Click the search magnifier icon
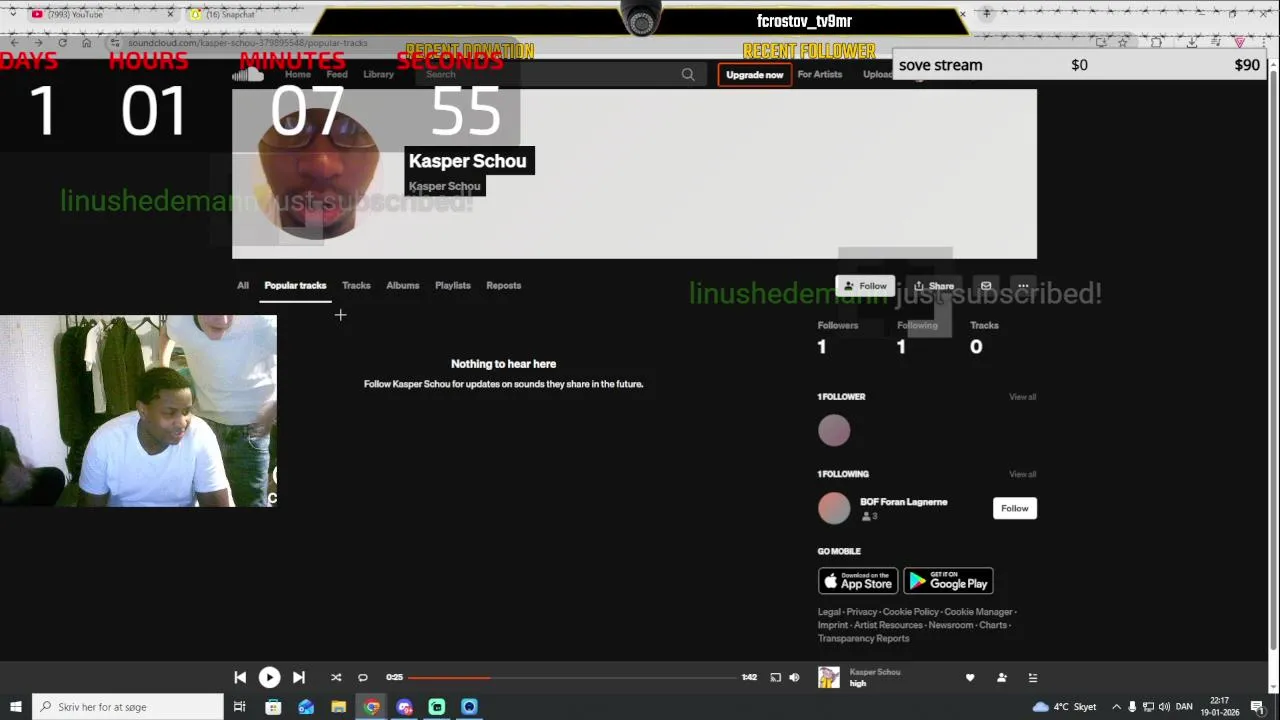The image size is (1280, 720). tap(688, 74)
